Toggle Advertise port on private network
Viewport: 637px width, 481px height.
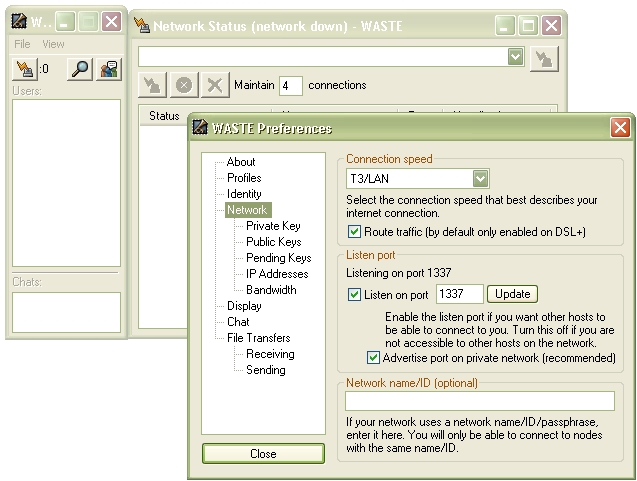[x=373, y=358]
